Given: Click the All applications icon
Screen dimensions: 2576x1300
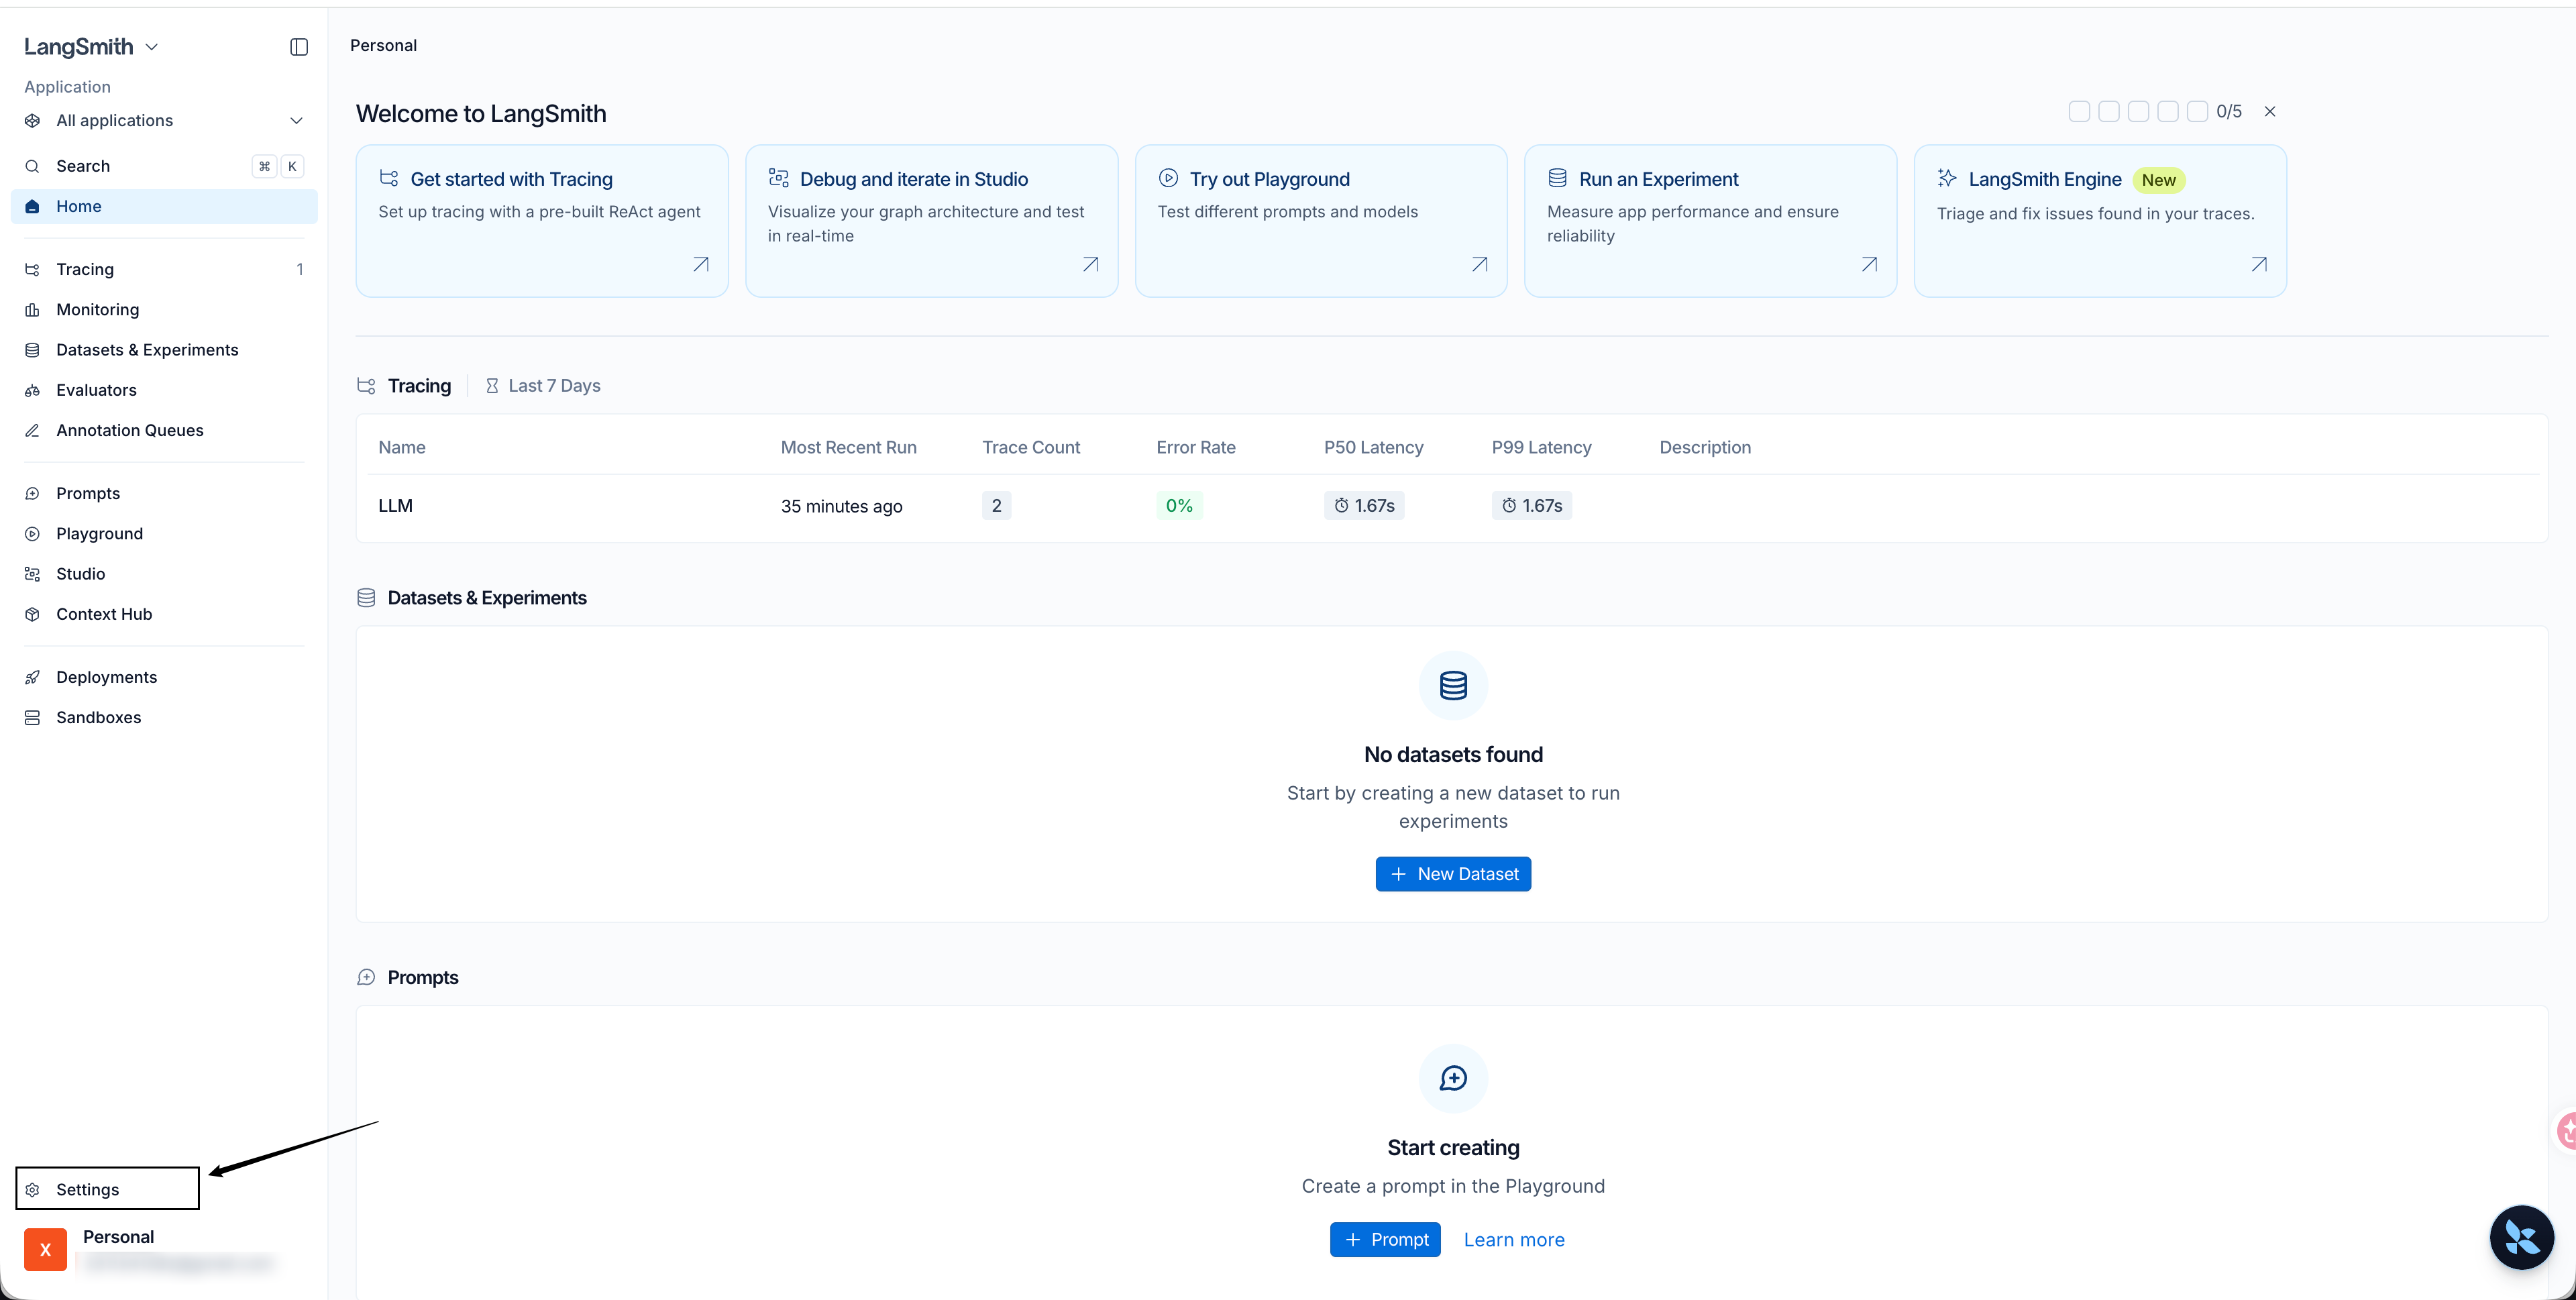Looking at the screenshot, I should tap(32, 120).
